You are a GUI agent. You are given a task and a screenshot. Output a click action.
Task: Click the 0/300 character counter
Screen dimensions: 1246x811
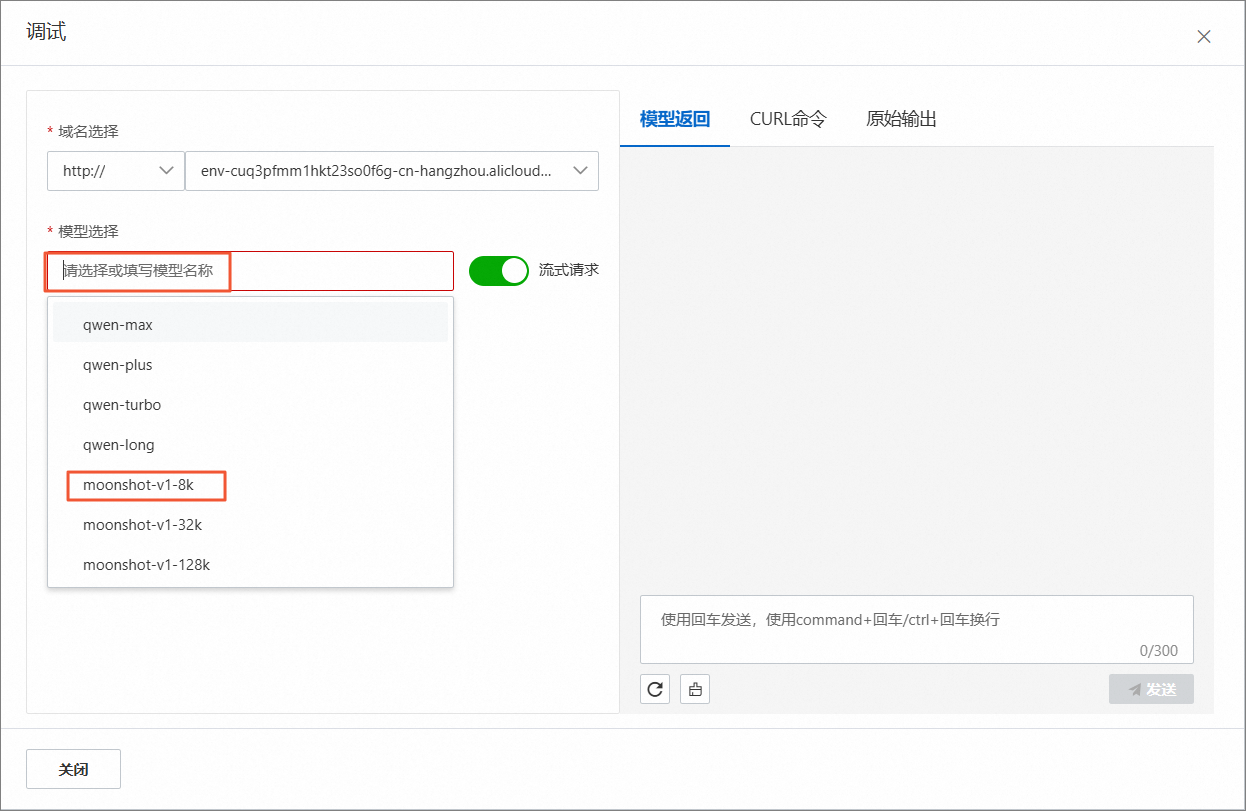1159,650
